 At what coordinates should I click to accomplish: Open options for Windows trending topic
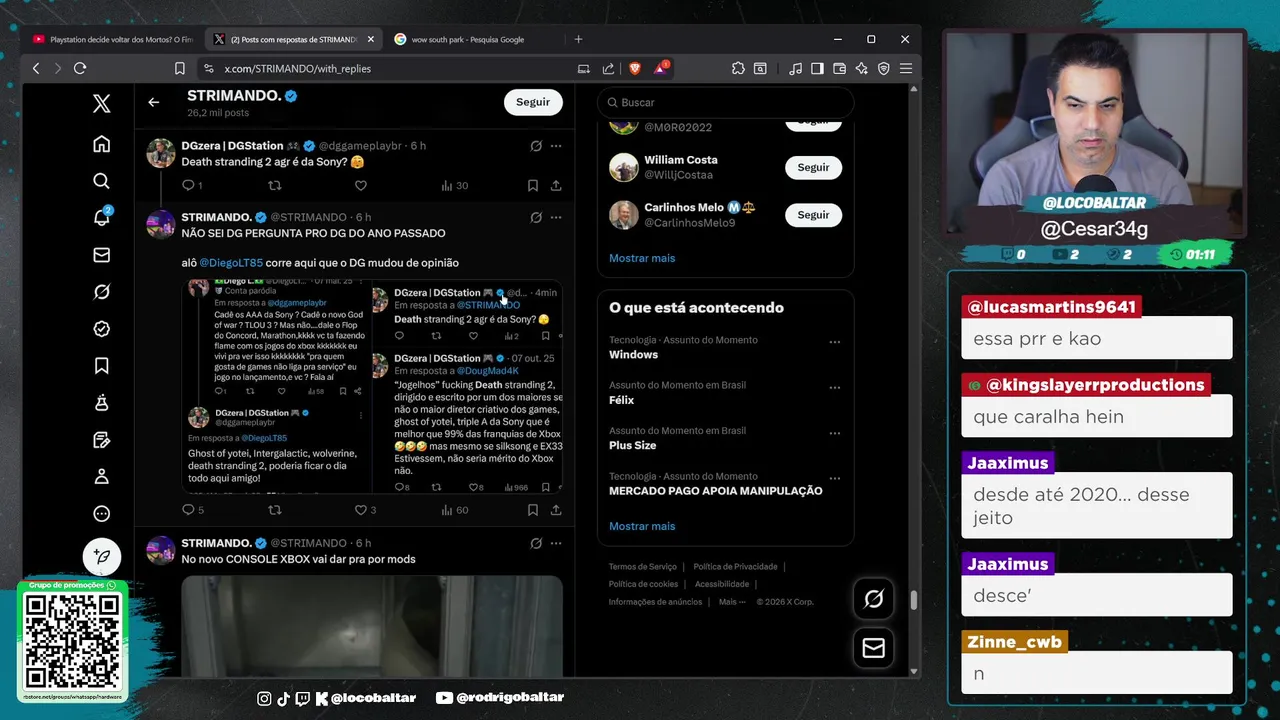pos(834,342)
